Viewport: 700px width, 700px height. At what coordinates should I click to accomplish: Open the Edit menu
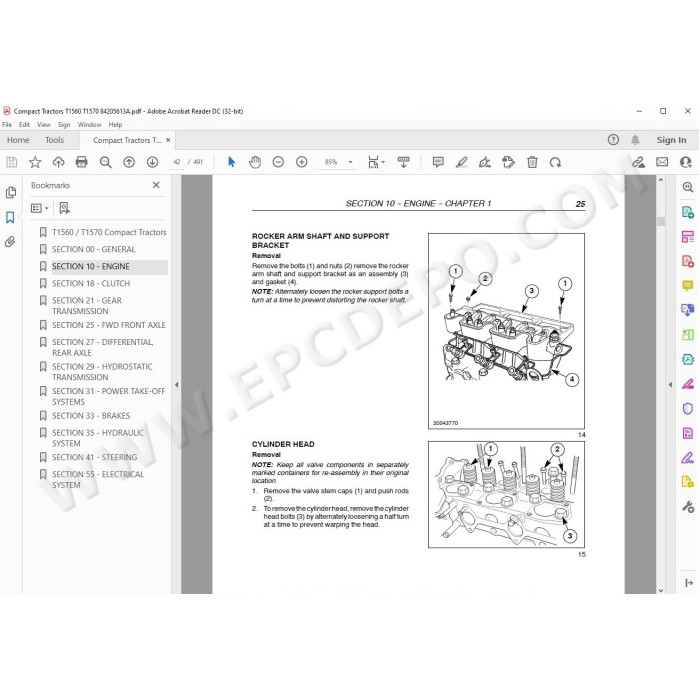tap(24, 125)
